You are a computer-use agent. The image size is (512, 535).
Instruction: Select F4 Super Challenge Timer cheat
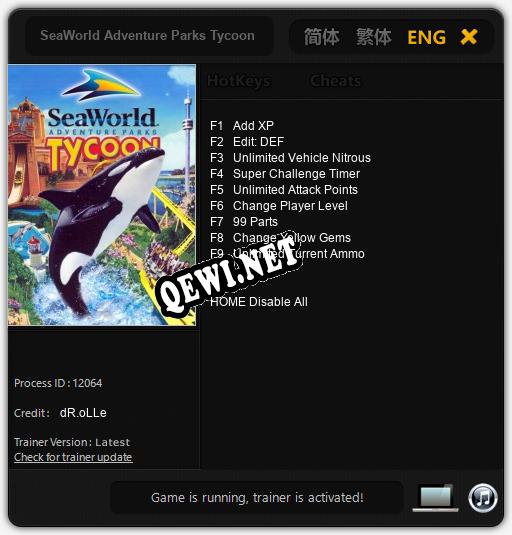pyautogui.click(x=285, y=174)
